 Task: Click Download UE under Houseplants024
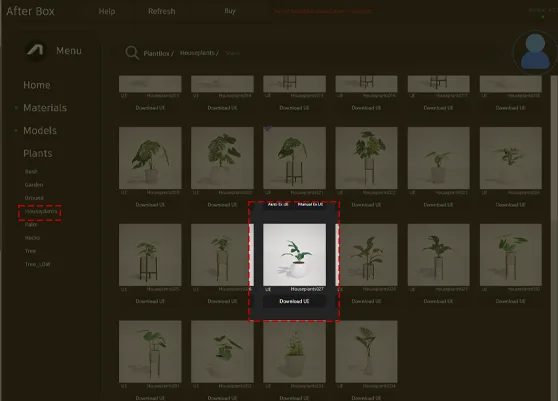[511, 205]
